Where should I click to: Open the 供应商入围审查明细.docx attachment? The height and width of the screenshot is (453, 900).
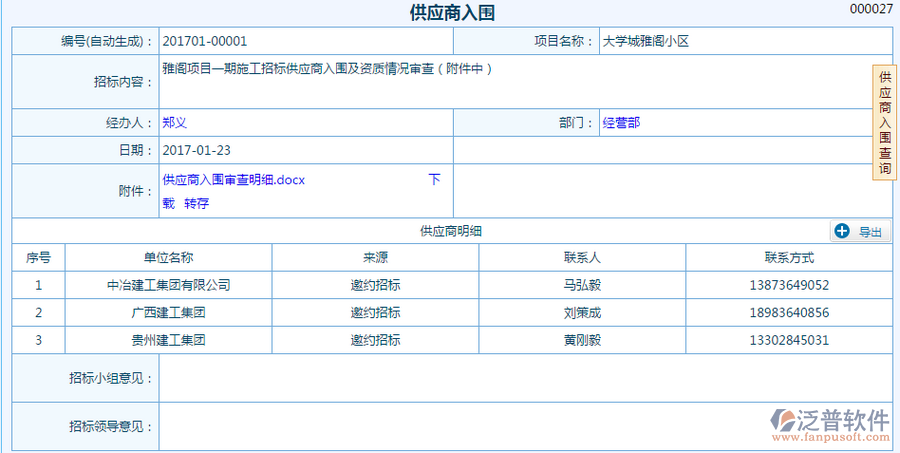coord(233,180)
